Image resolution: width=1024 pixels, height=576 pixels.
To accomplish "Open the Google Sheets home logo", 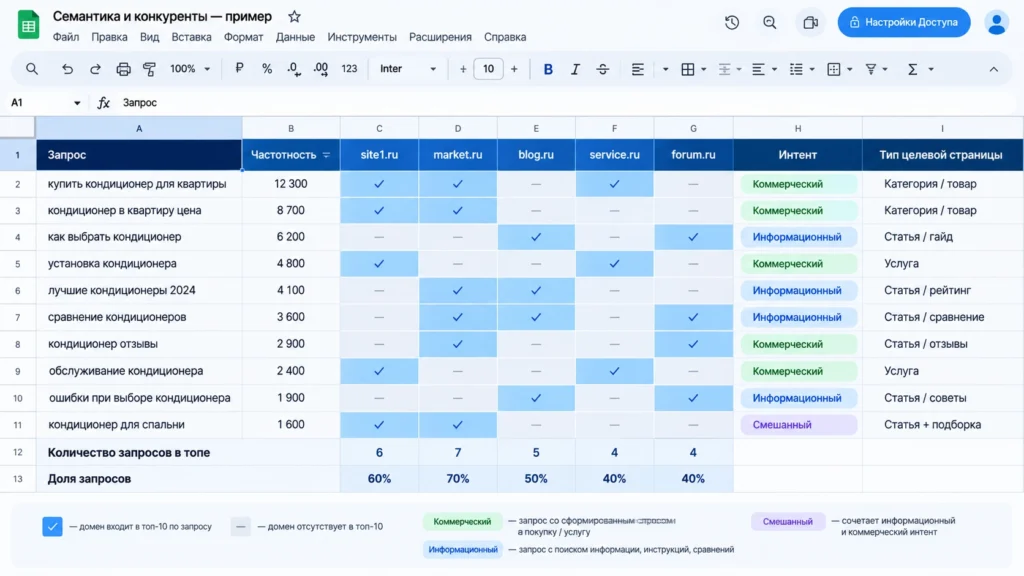I will pos(28,25).
